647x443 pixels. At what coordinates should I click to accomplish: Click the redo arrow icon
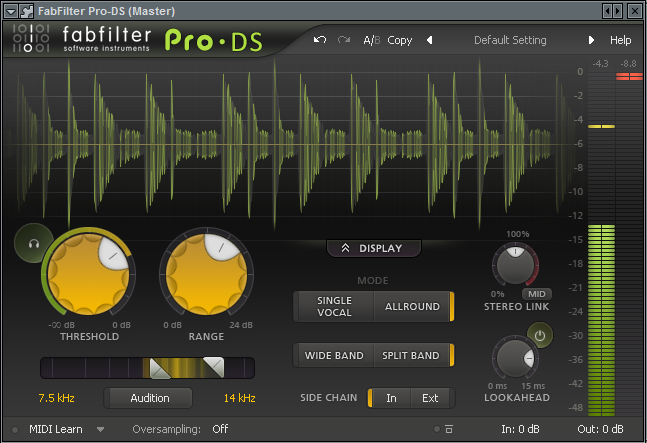345,40
